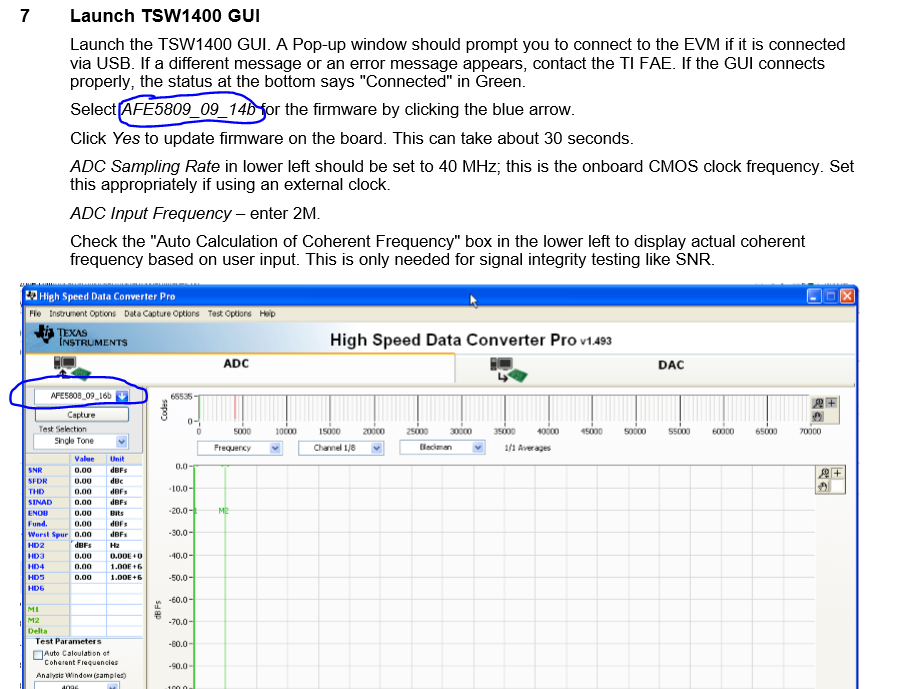Open the Single Tone test selection dropdown
The width and height of the screenshot is (908, 689).
tap(80, 441)
